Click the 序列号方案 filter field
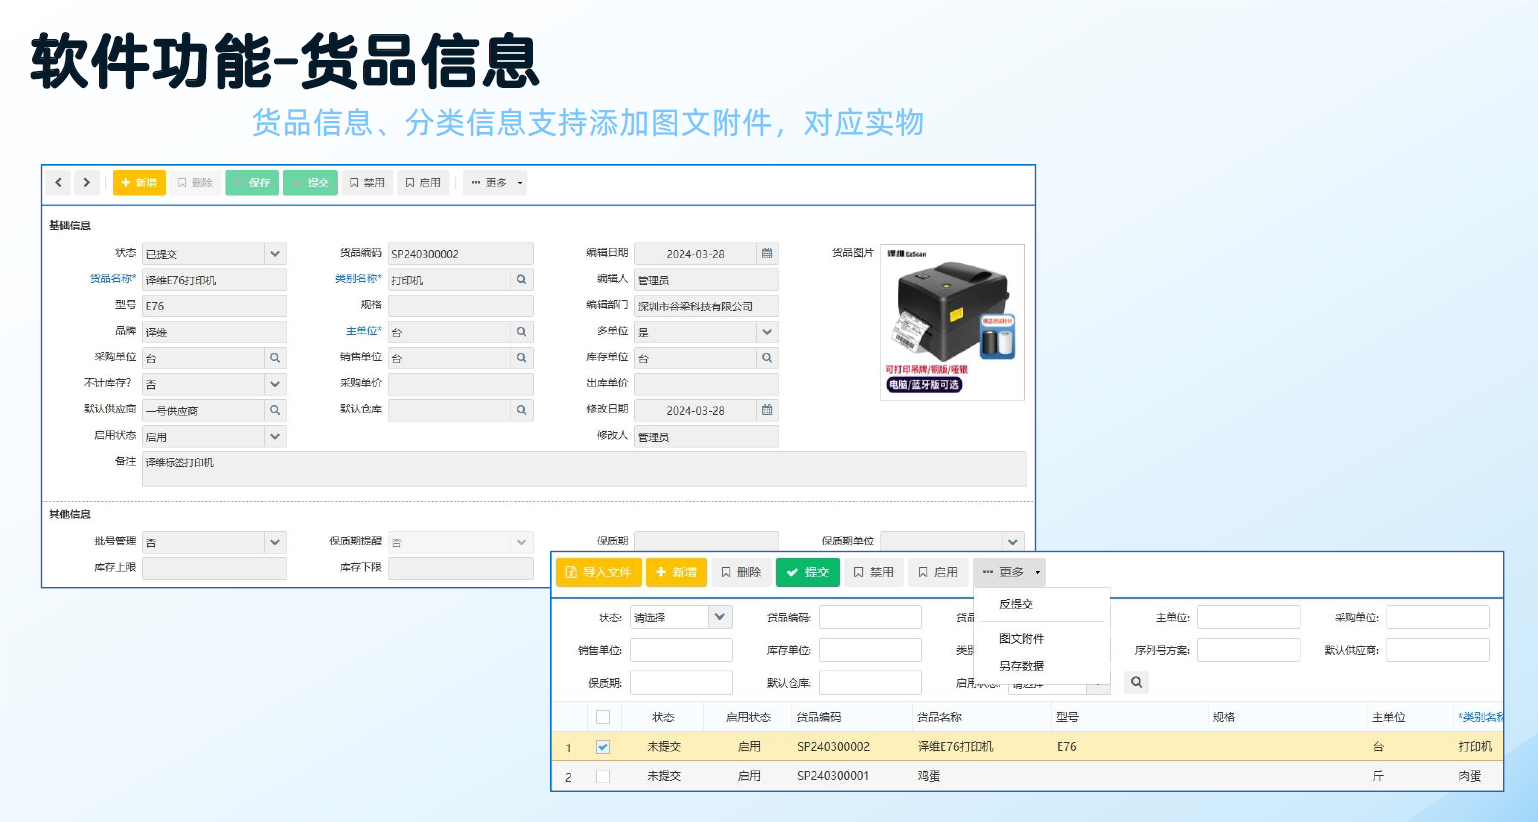Screen dimensions: 1538x822 click(x=1248, y=650)
